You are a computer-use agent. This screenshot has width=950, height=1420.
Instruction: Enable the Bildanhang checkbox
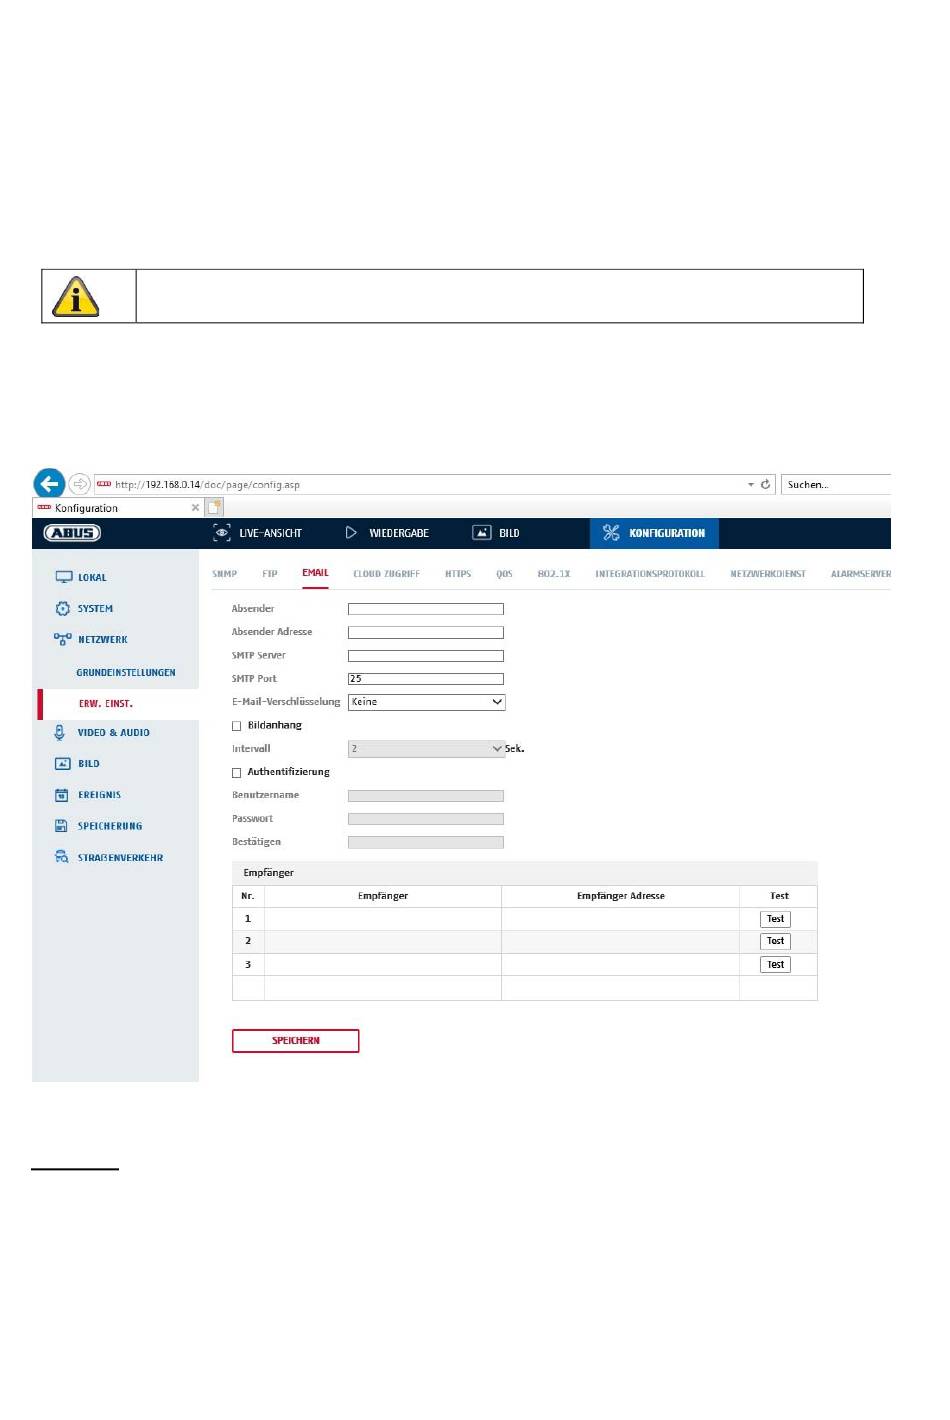237,726
